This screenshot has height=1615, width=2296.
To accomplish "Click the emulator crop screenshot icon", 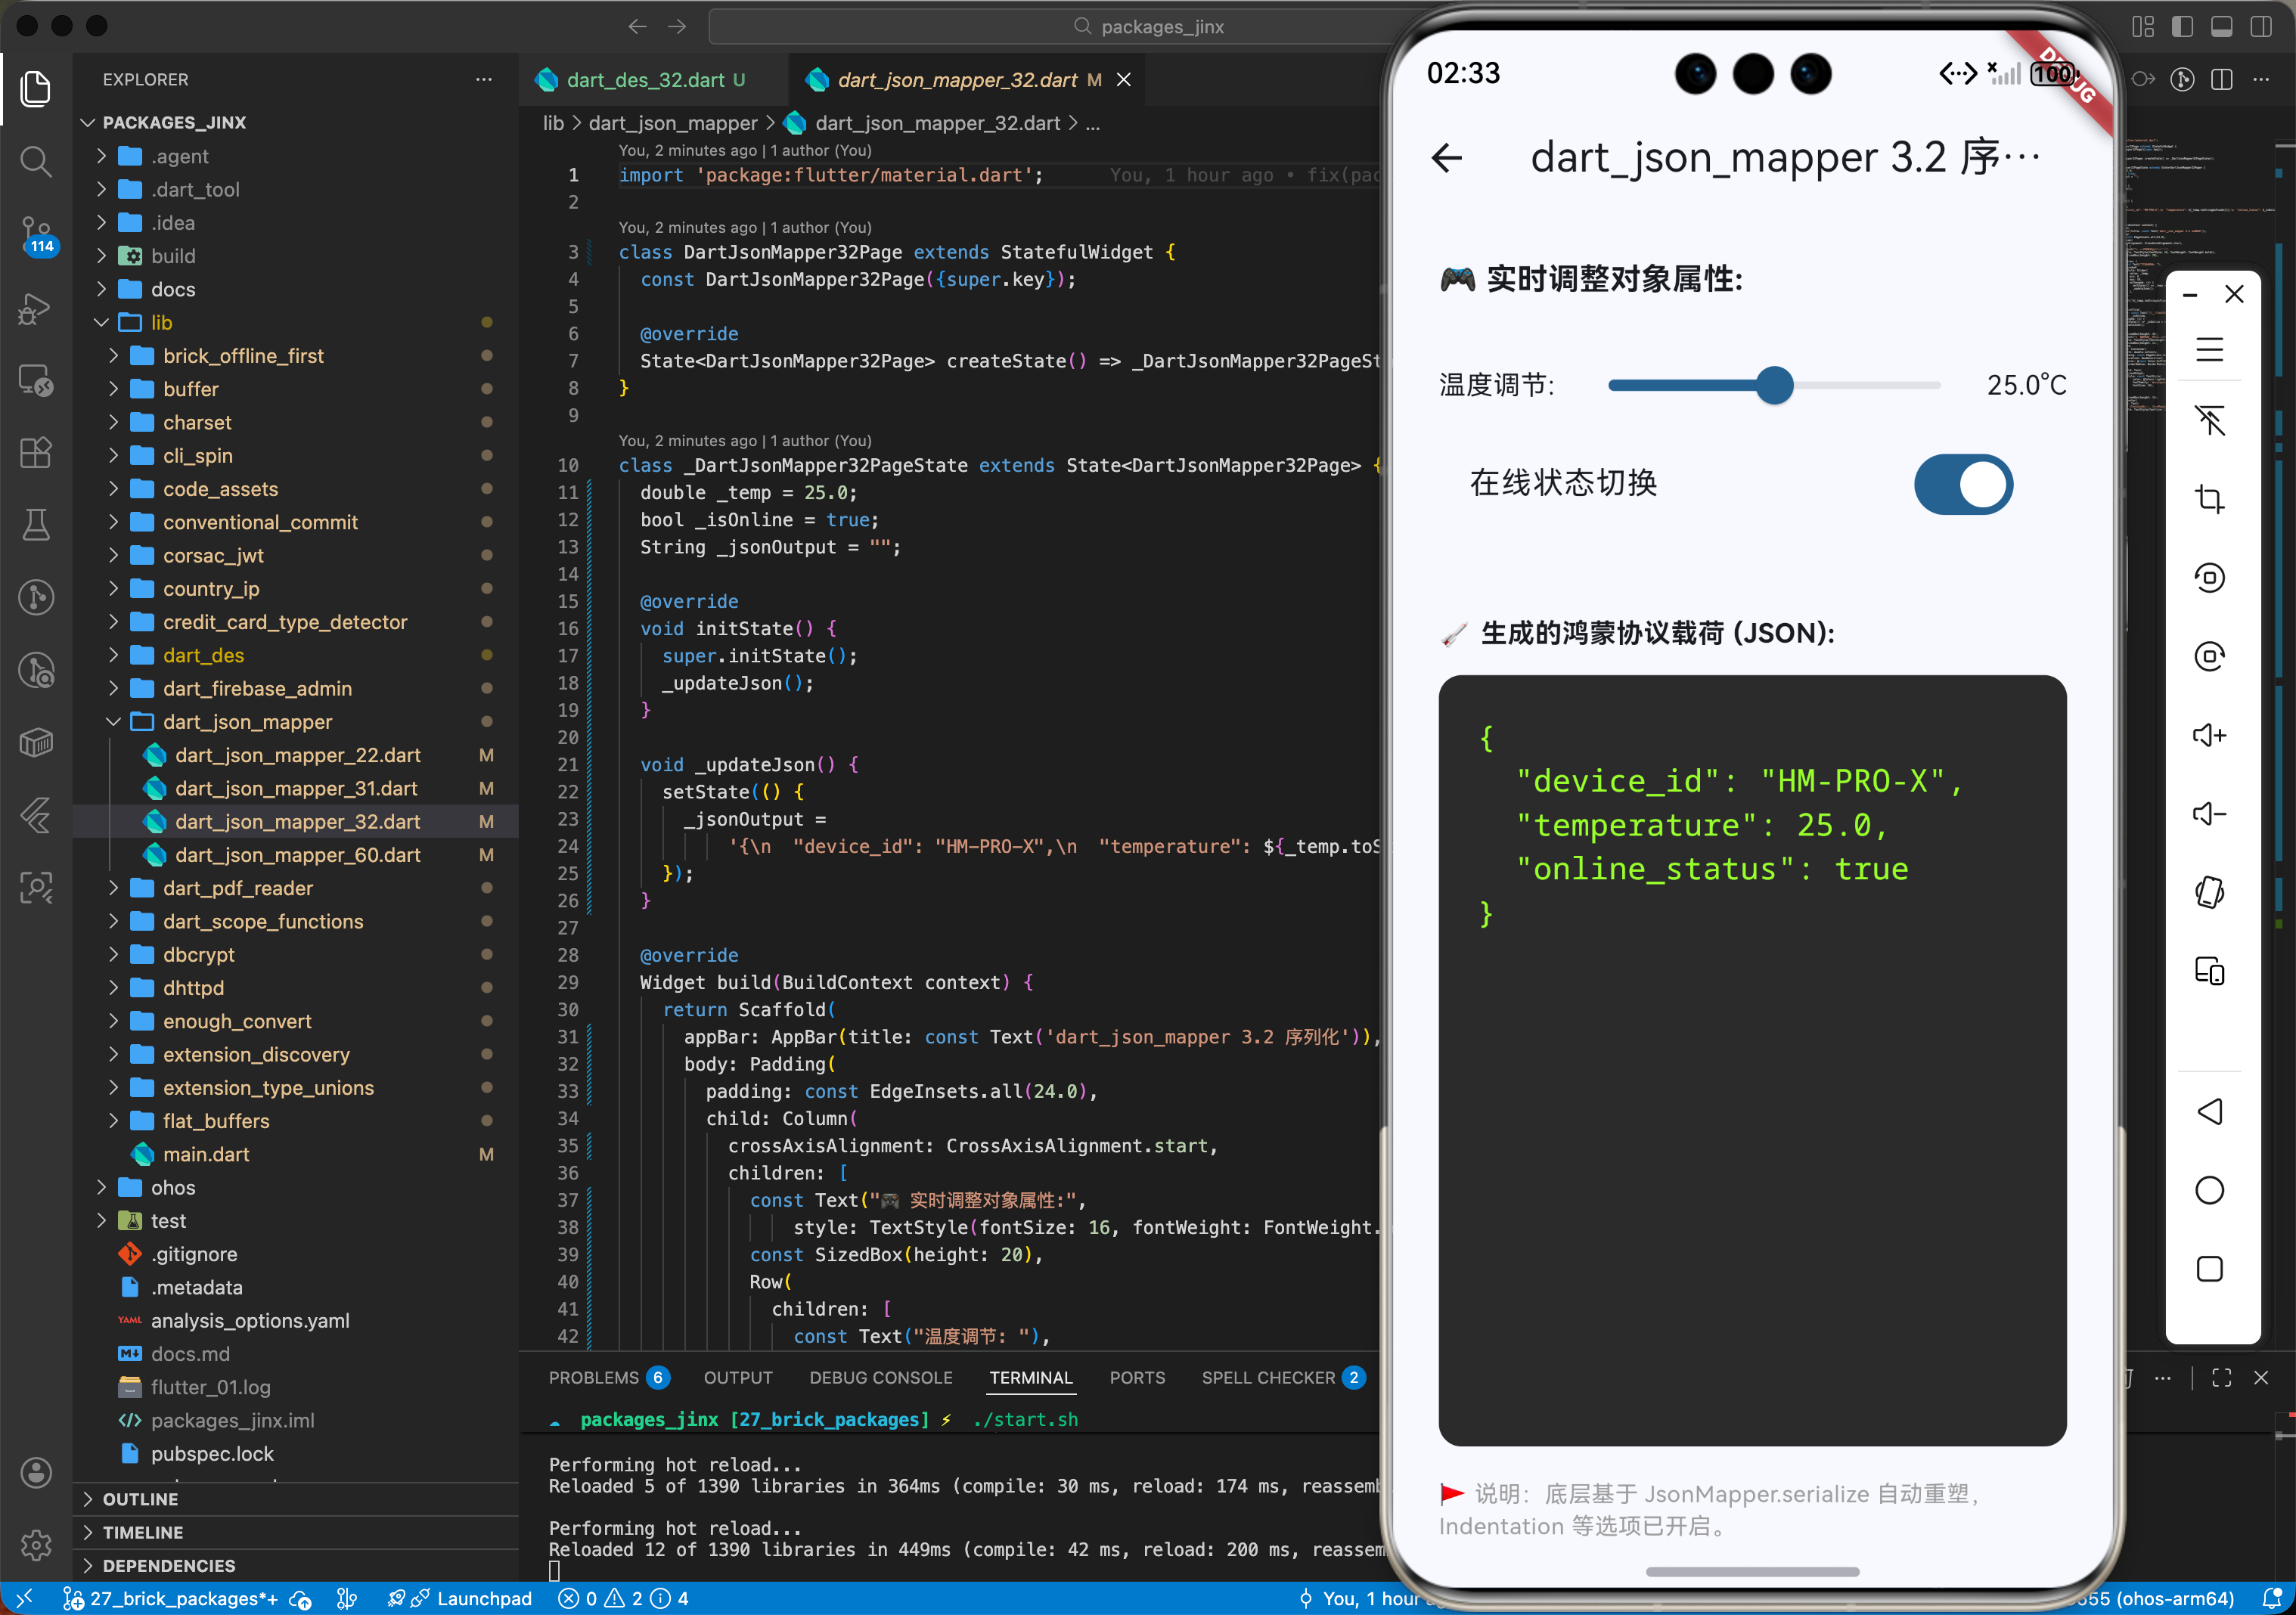I will tap(2209, 498).
